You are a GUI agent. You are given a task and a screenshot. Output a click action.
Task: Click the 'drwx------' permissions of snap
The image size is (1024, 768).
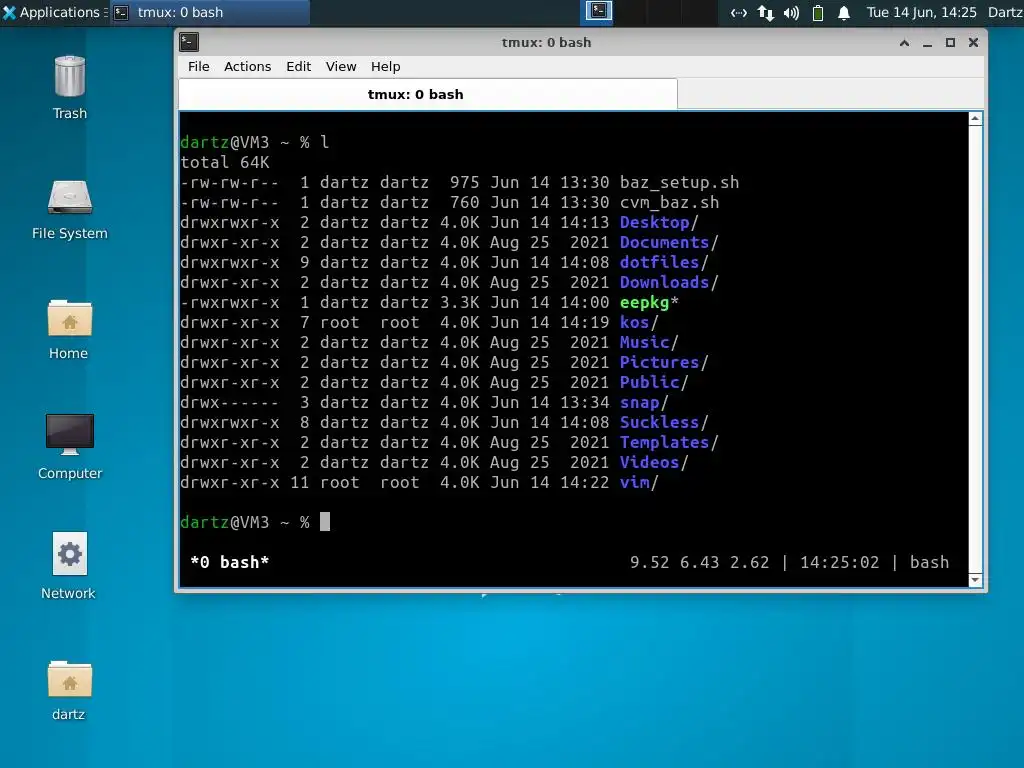[229, 402]
